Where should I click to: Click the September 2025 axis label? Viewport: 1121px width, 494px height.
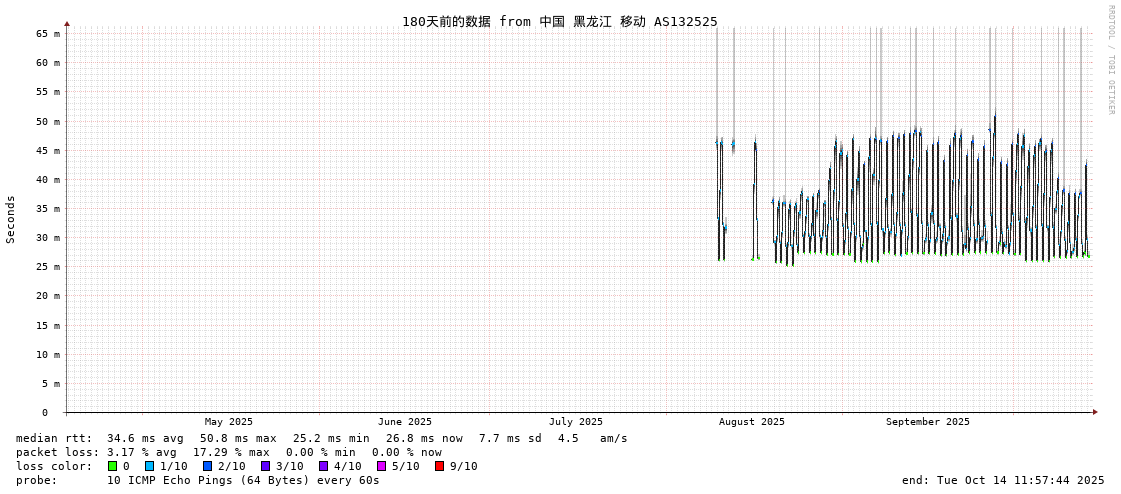coord(927,422)
